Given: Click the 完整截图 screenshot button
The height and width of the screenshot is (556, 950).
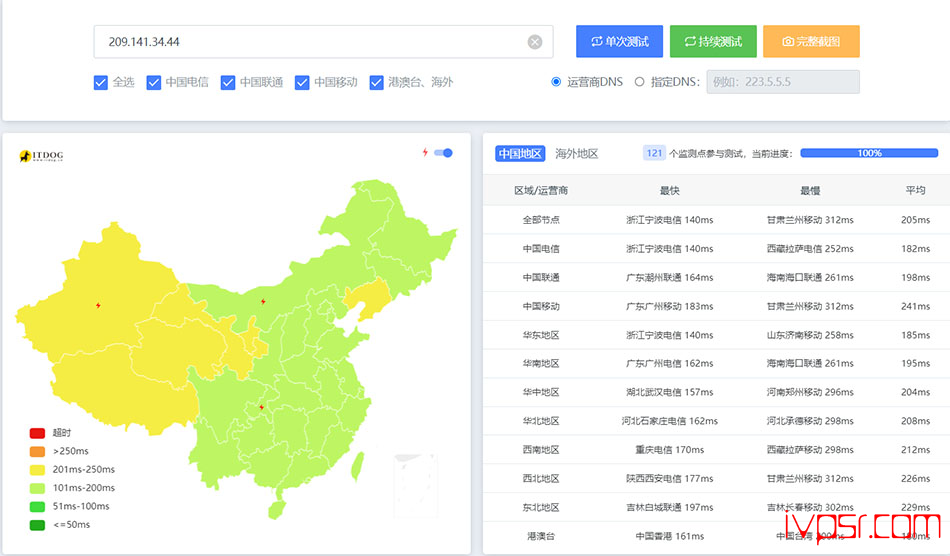Looking at the screenshot, I should pyautogui.click(x=811, y=41).
